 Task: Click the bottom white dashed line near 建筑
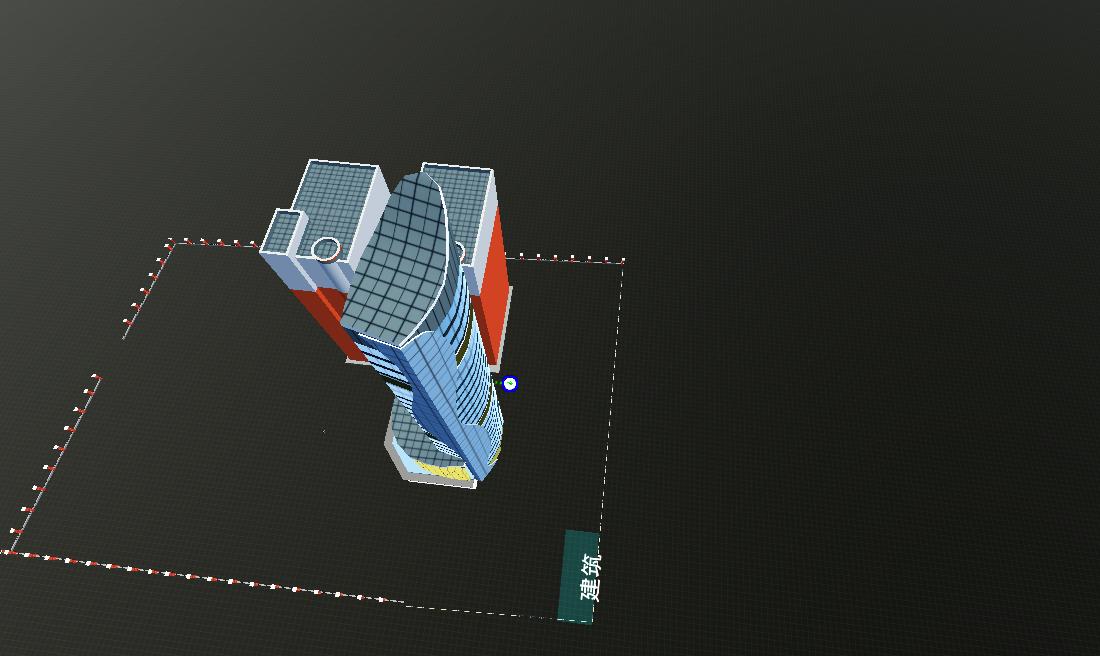click(480, 611)
